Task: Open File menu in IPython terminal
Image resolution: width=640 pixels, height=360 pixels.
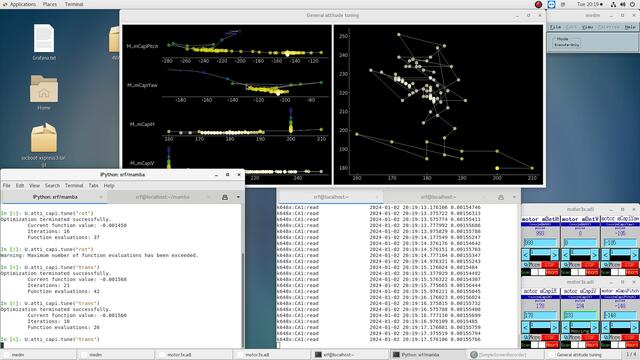Action: coord(7,185)
